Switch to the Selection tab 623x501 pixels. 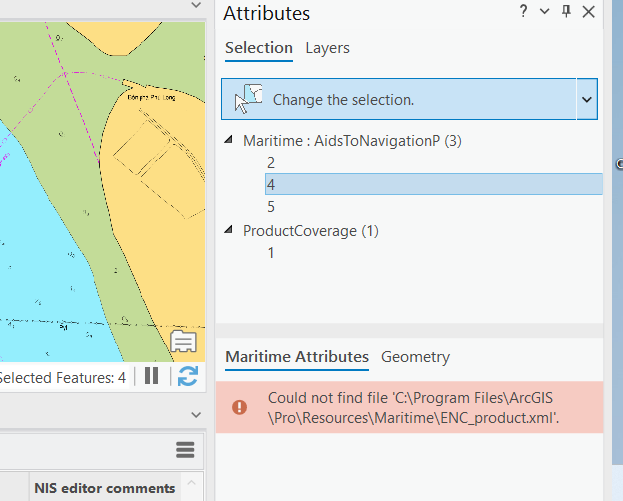coord(258,48)
